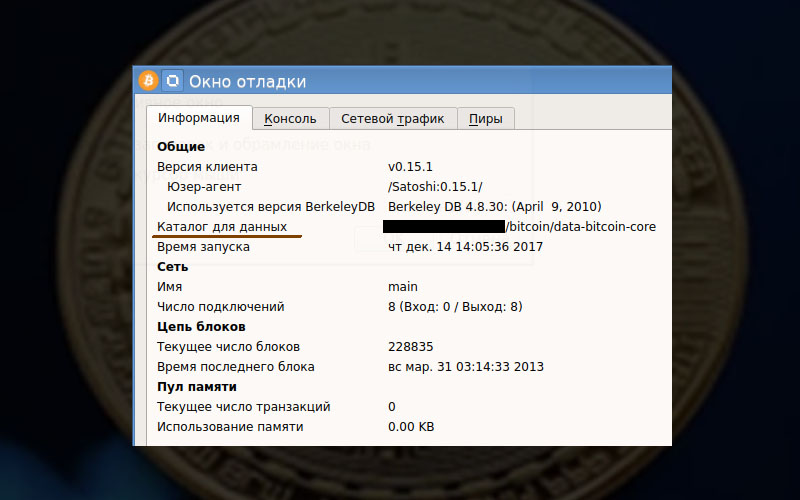This screenshot has width=800, height=500.
Task: Click the Юзер-агент label
Action: (x=204, y=187)
